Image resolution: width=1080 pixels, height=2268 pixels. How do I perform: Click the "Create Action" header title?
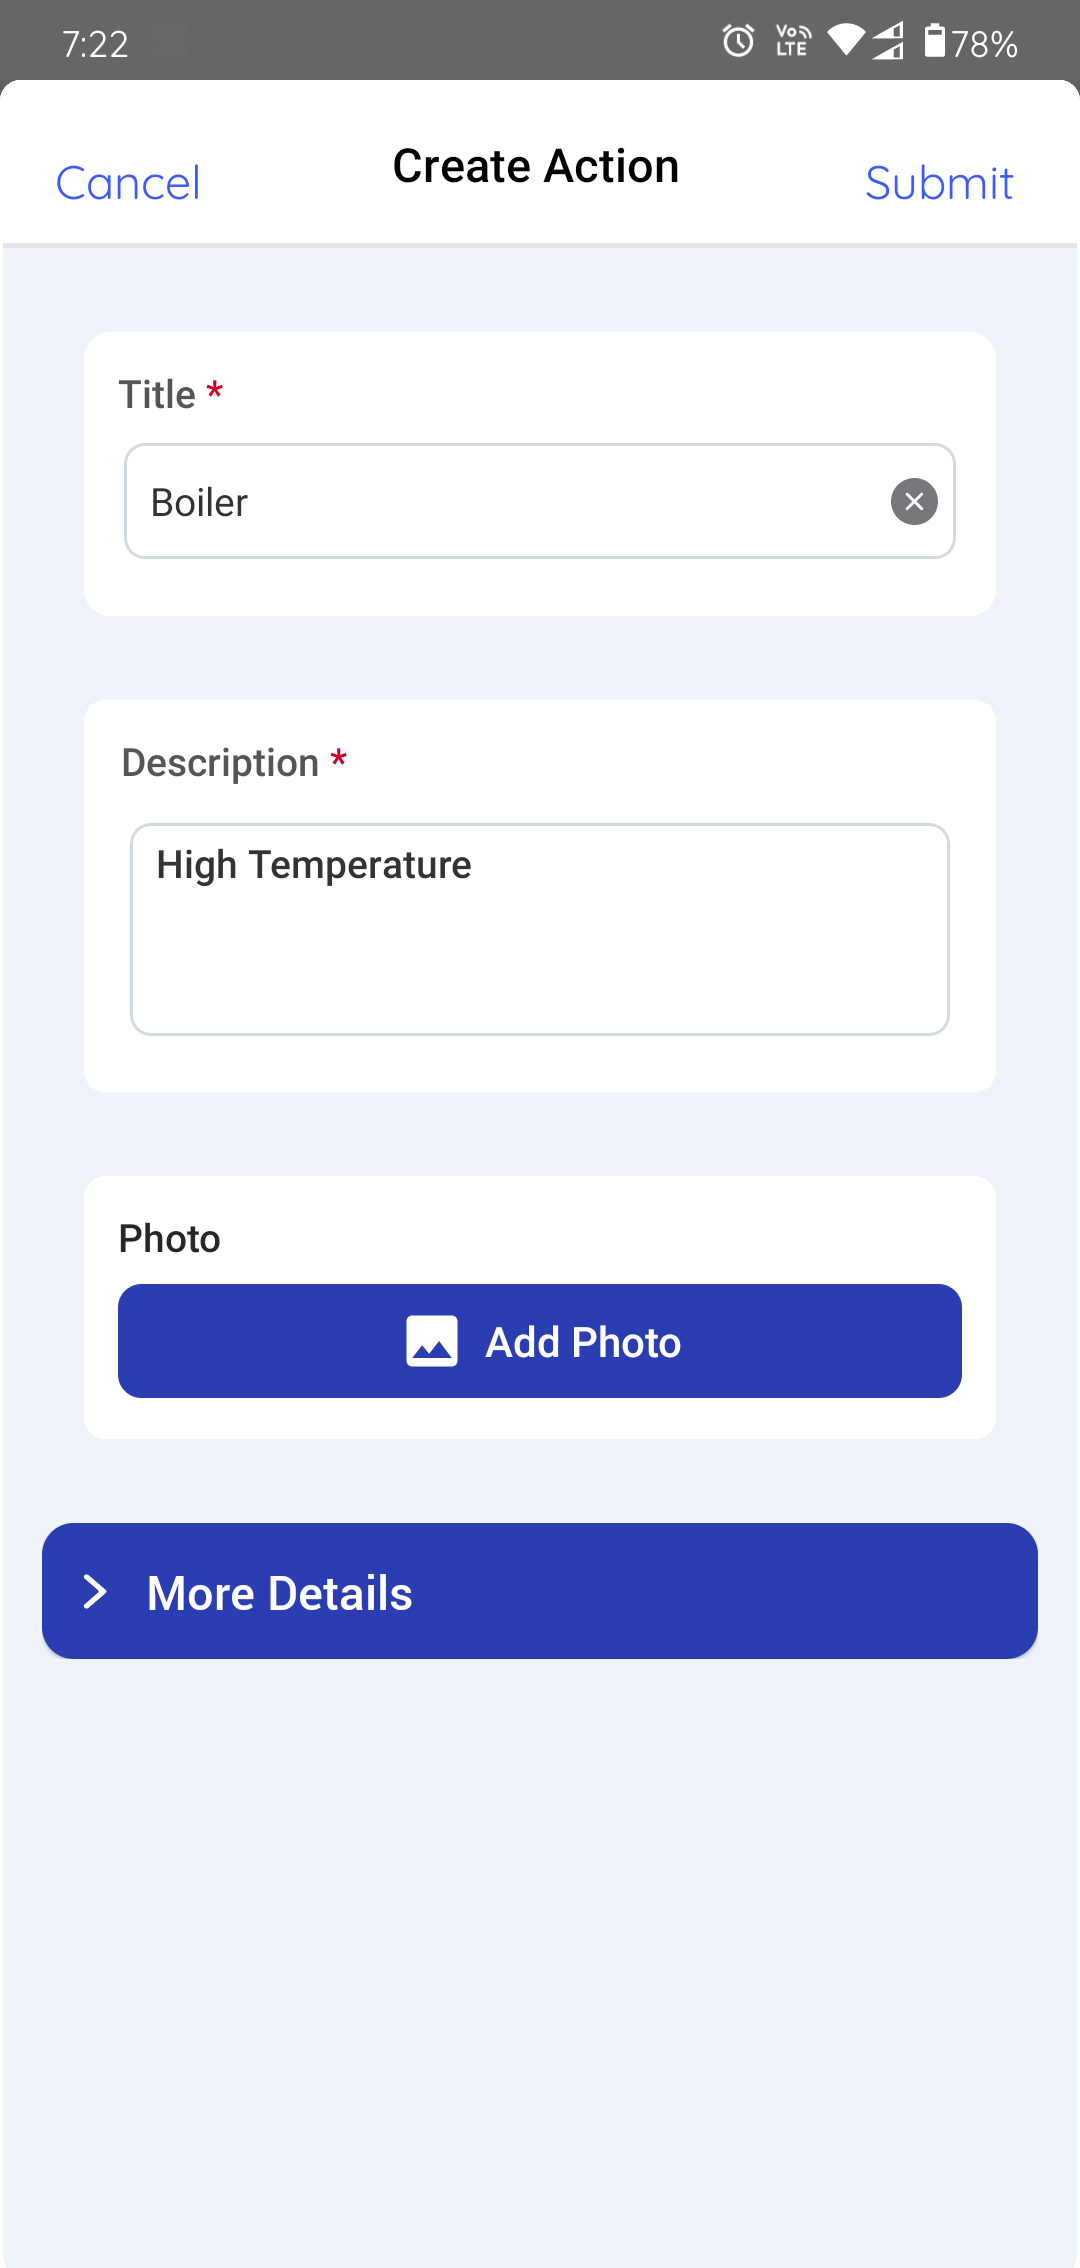(x=536, y=166)
